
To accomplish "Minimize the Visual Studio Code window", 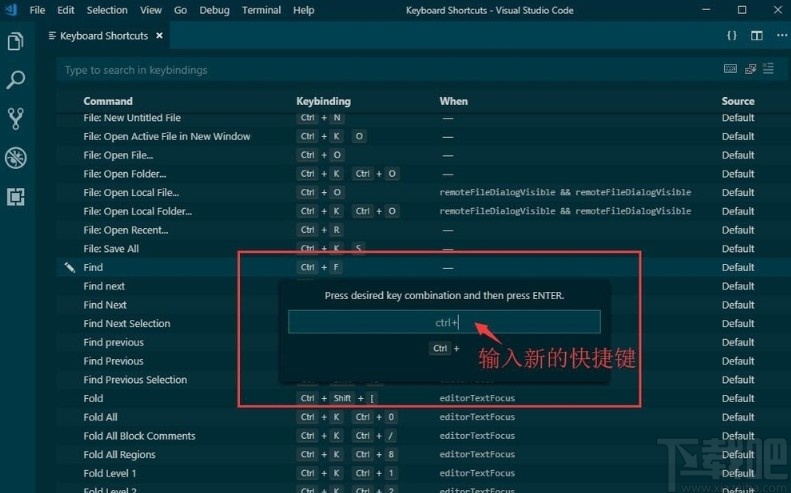I will [x=706, y=10].
